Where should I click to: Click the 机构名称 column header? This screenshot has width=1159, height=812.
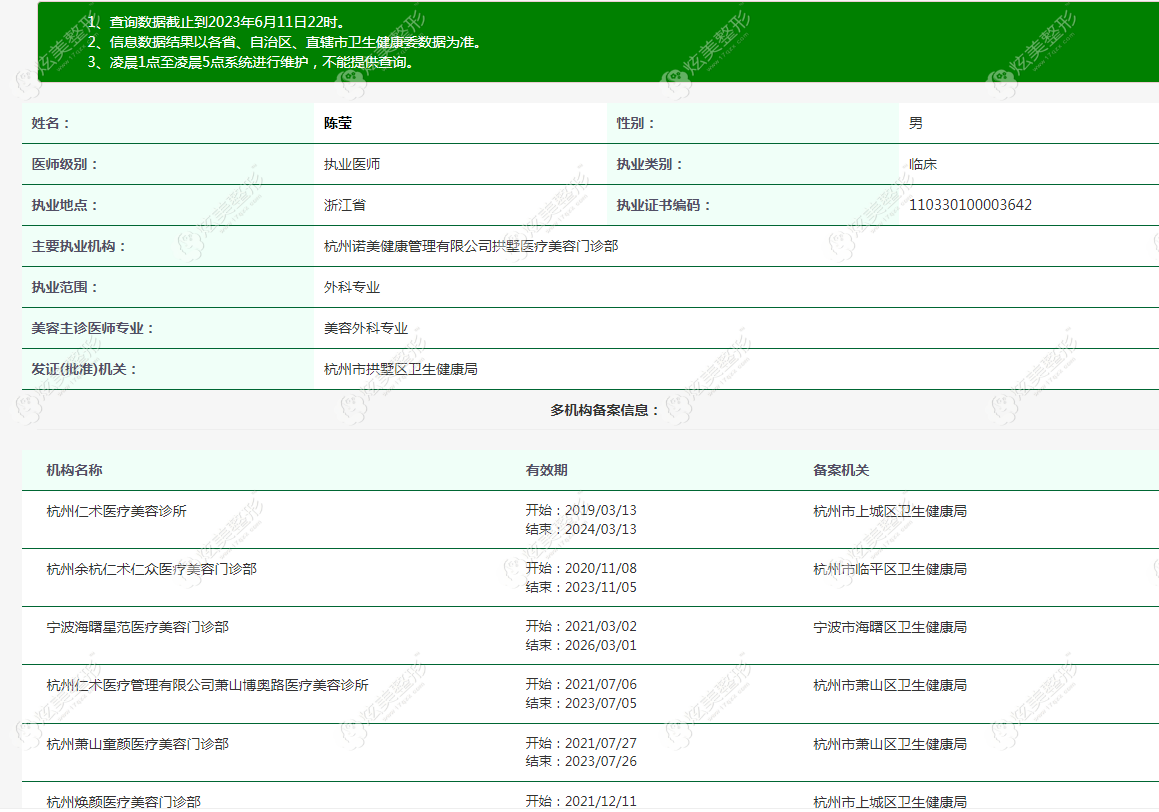tap(74, 470)
